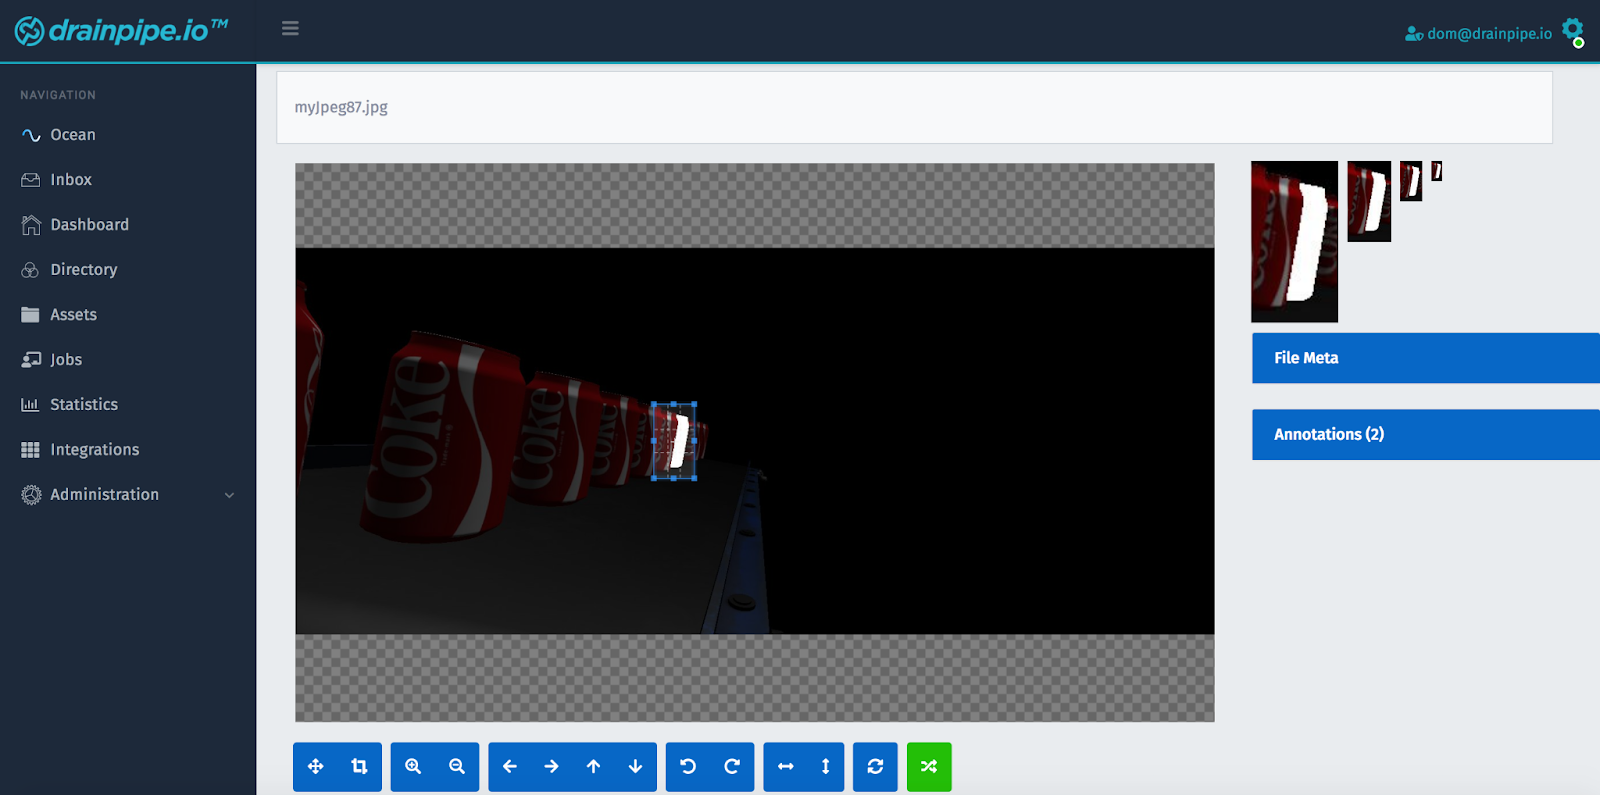Screen dimensions: 1600x795
Task: Select the largest crop preview thumbnail
Action: [1294, 242]
